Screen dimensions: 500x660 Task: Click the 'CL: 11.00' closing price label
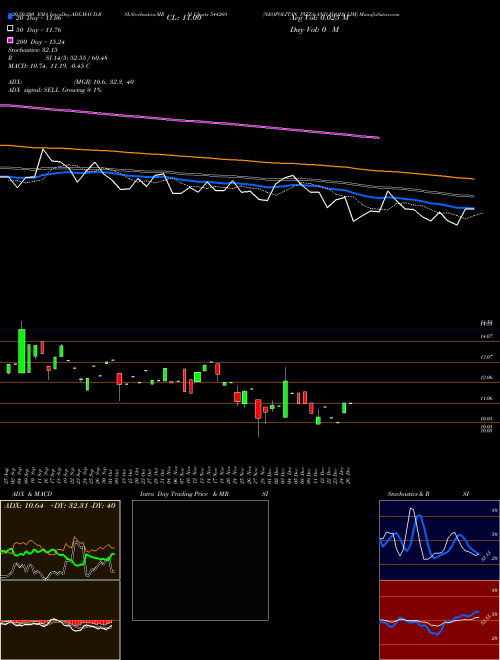point(184,18)
